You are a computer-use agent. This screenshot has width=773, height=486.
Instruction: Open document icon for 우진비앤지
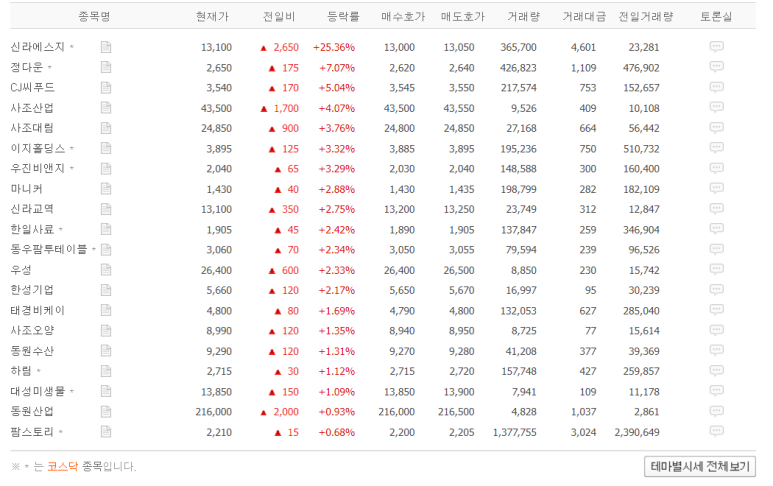pyautogui.click(x=106, y=169)
